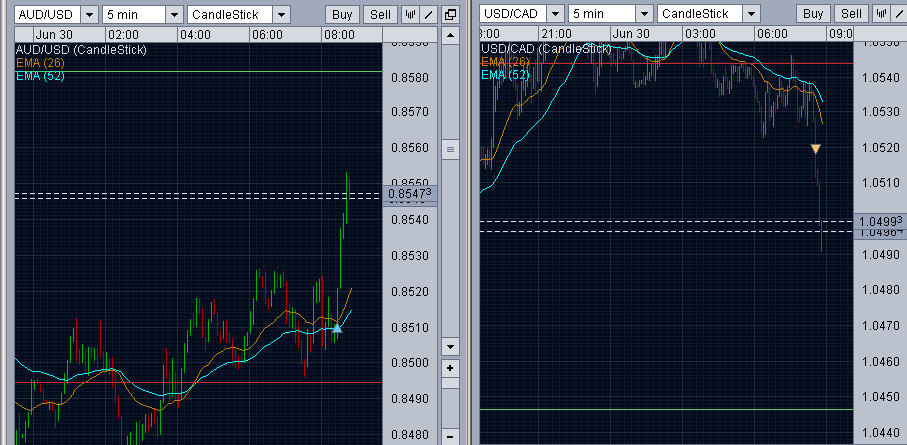Click current price tag 0.8547 on AUD/USD axis
This screenshot has height=445, width=907.
pos(410,193)
